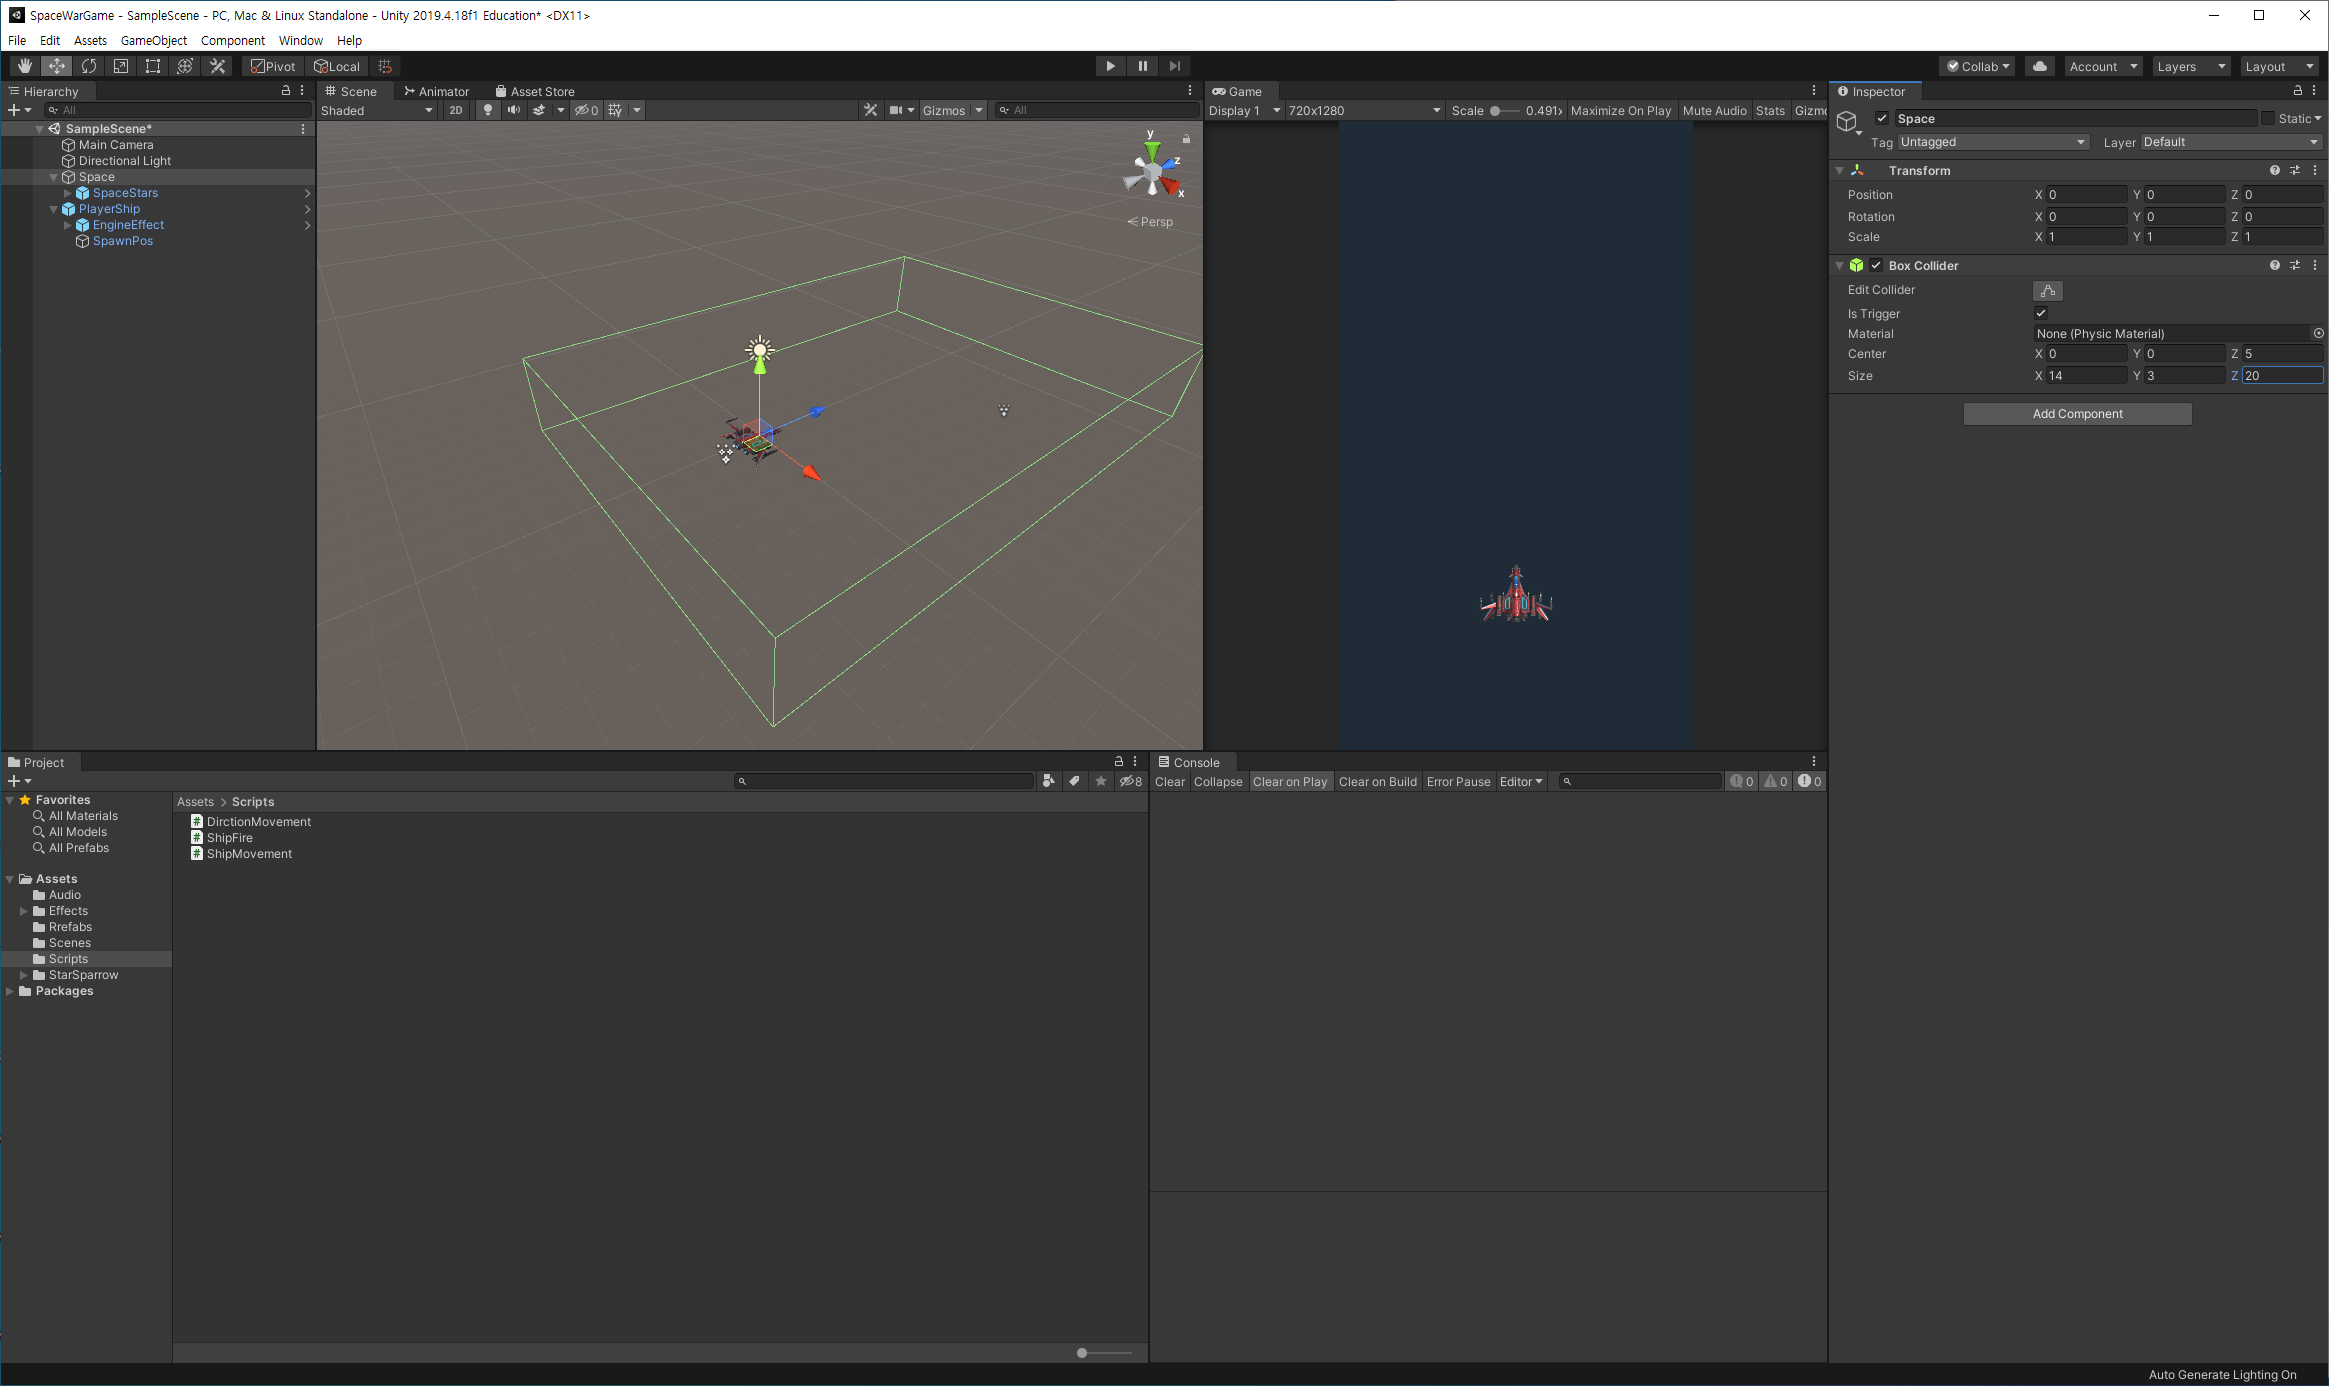
Task: Disable the Box Collider component checkbox
Action: click(1876, 265)
